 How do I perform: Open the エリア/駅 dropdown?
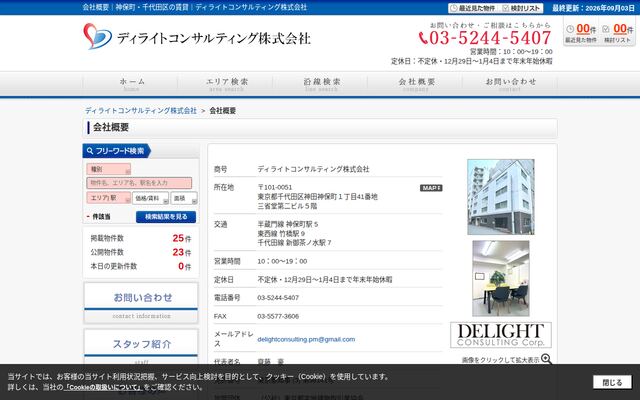(109, 198)
